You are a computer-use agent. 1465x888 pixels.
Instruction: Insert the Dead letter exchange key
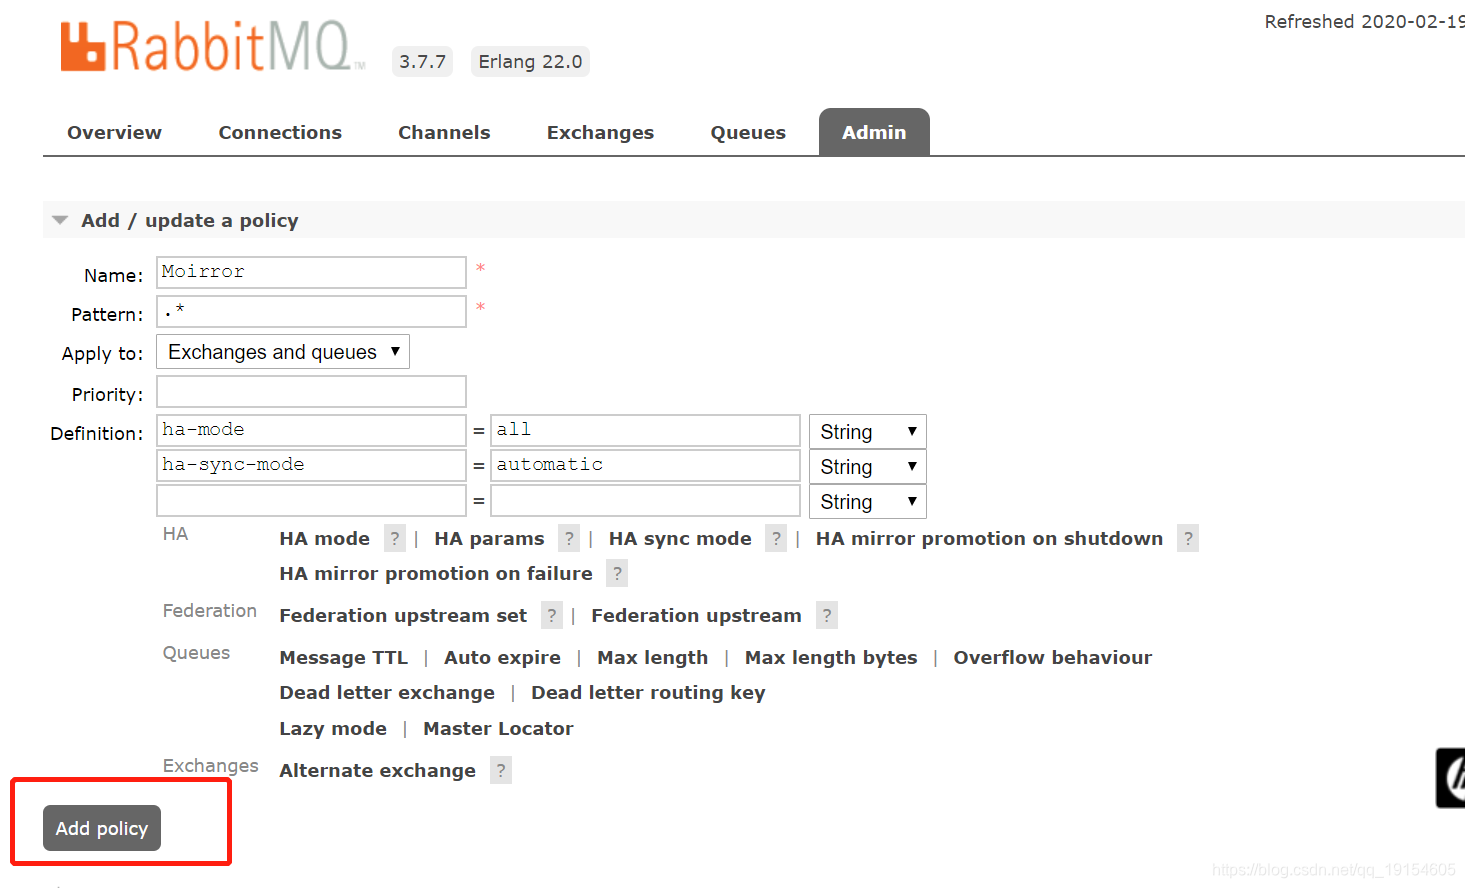[x=387, y=693]
